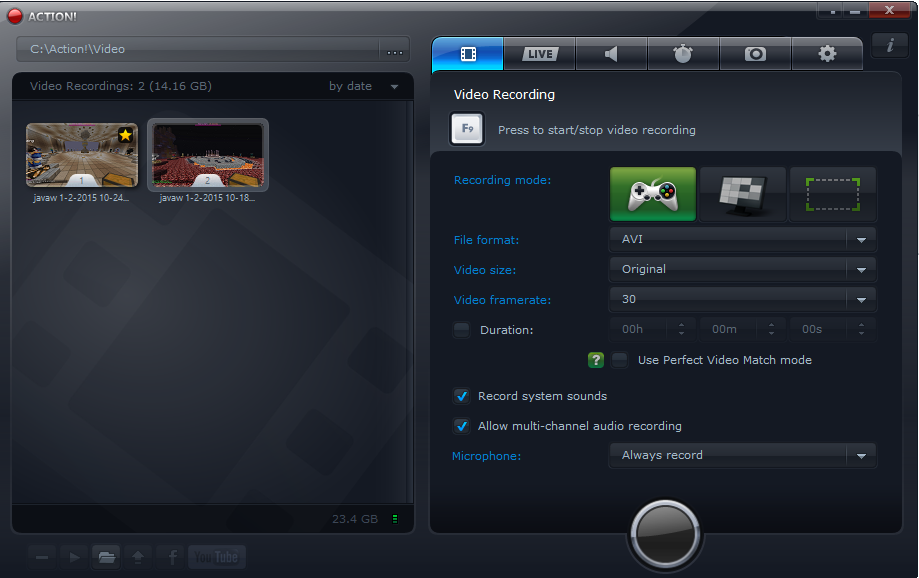Viewport: 919px width, 578px height.
Task: Browse output folder with the ellipsis button
Action: pyautogui.click(x=394, y=50)
